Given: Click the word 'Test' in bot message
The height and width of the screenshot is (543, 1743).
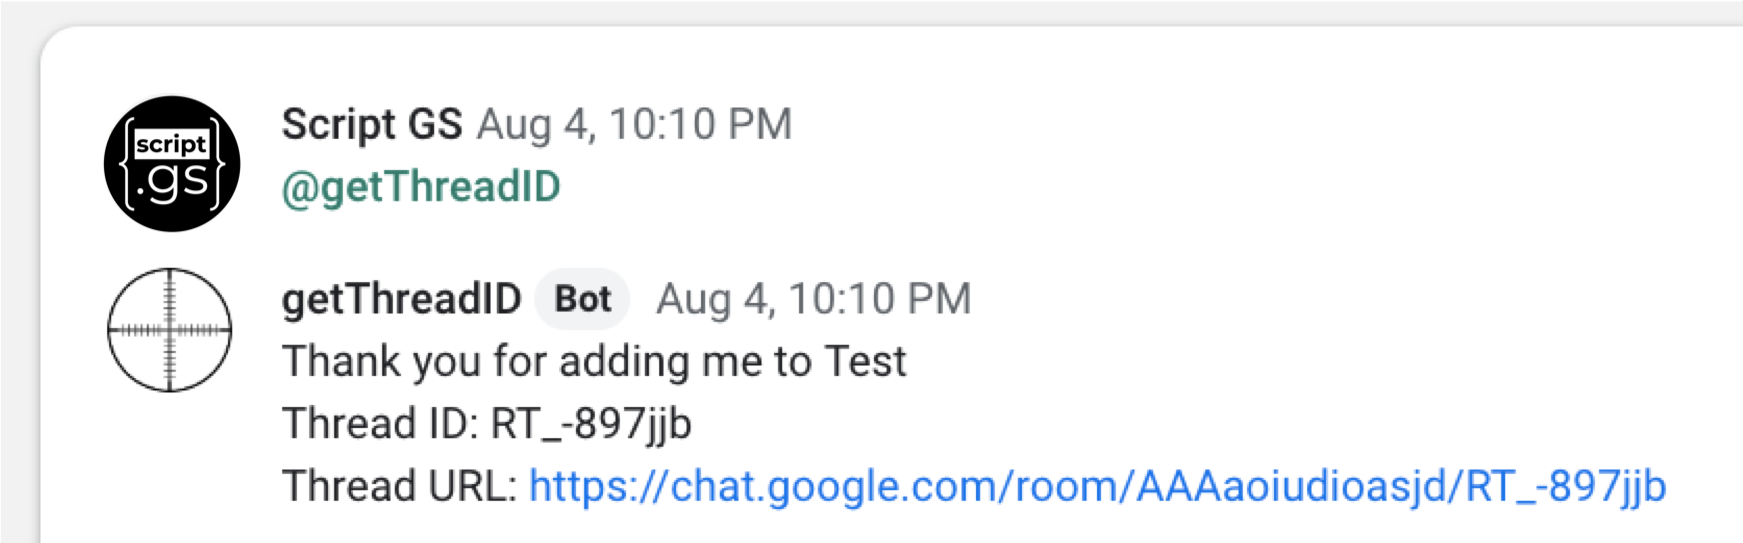Looking at the screenshot, I should pos(865,362).
